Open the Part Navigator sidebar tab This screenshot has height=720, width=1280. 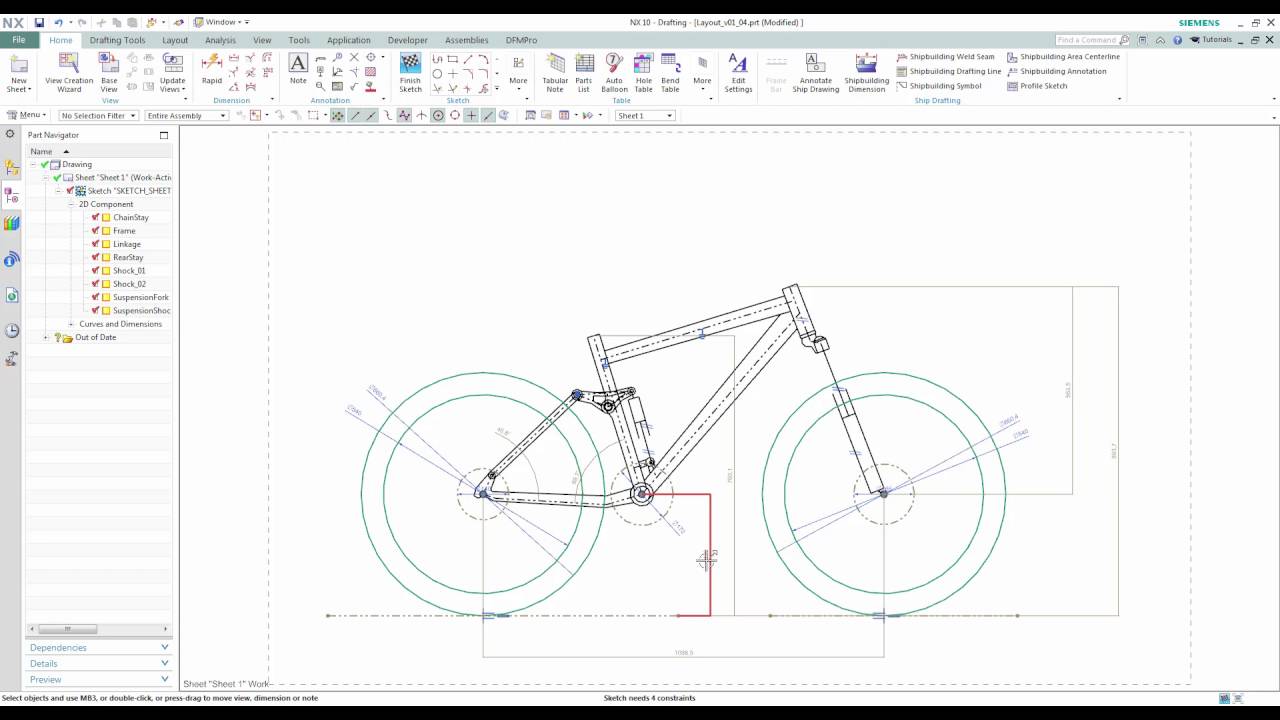point(11,195)
